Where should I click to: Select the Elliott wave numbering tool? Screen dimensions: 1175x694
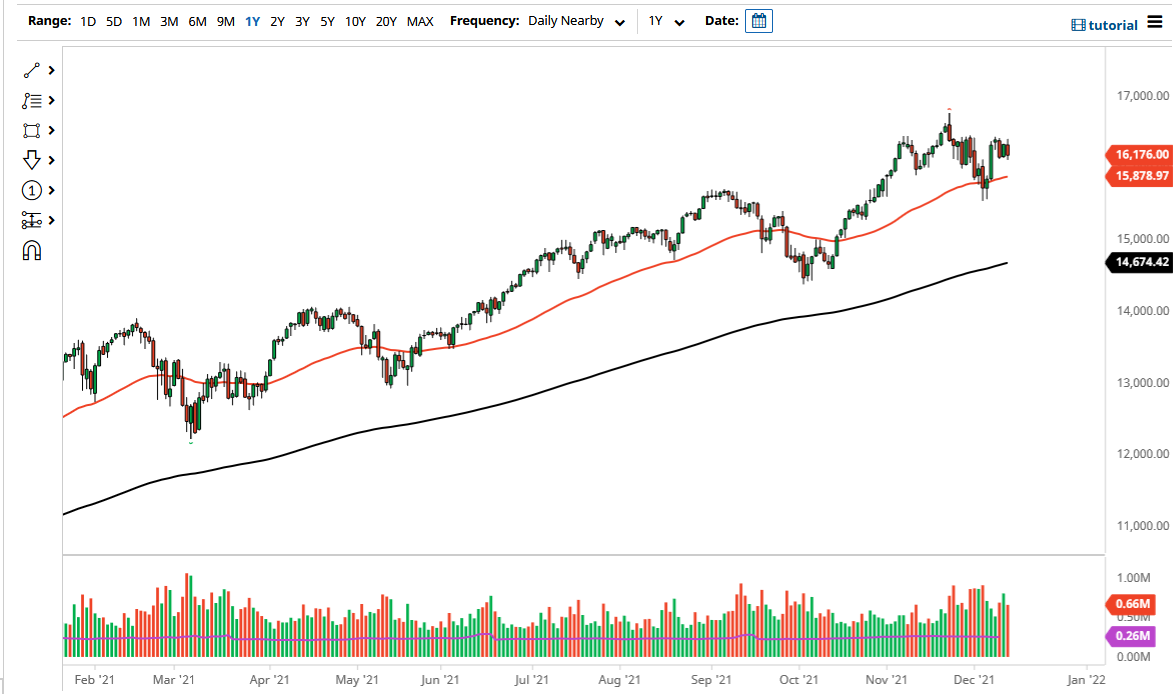[28, 190]
